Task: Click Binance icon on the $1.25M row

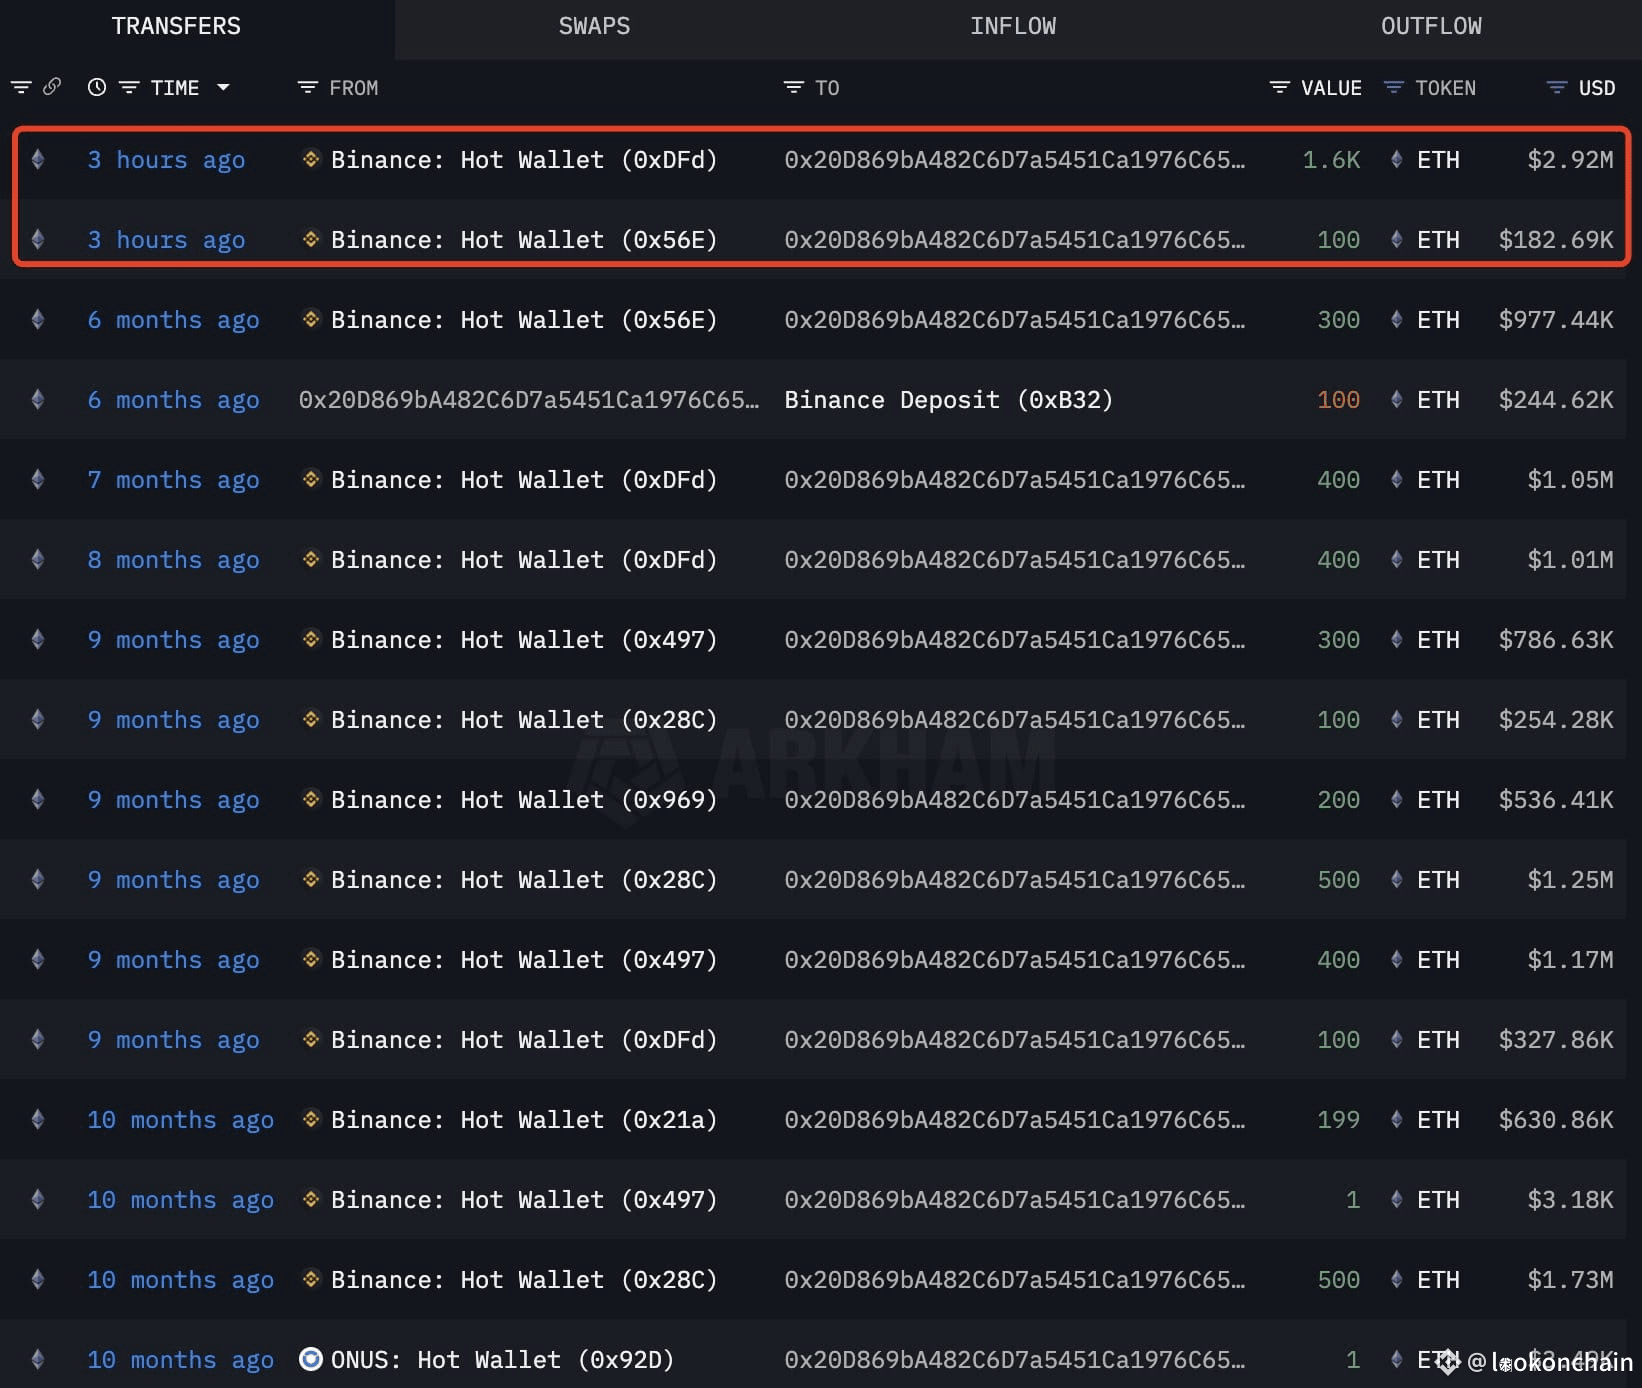Action: (311, 879)
